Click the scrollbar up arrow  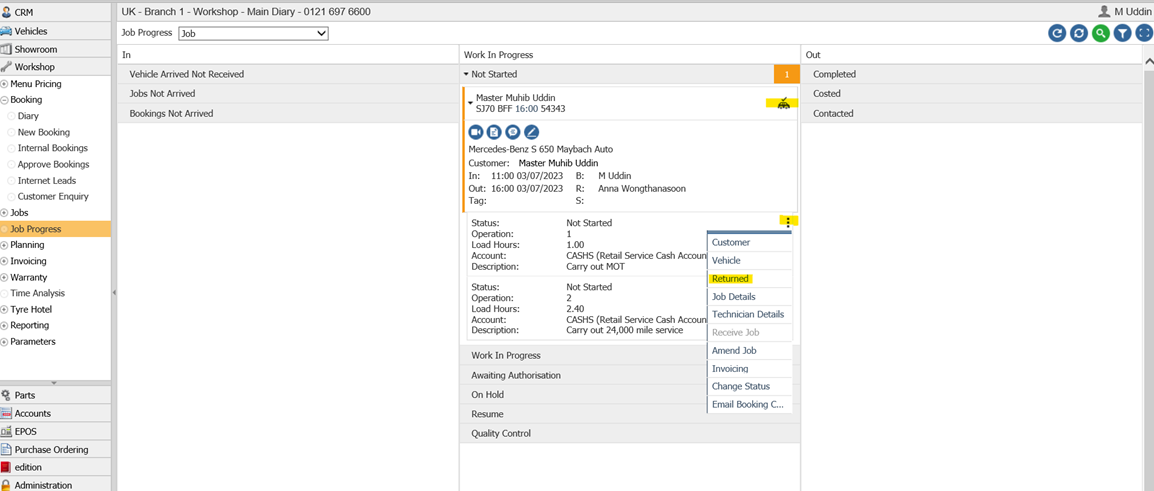tap(1148, 63)
